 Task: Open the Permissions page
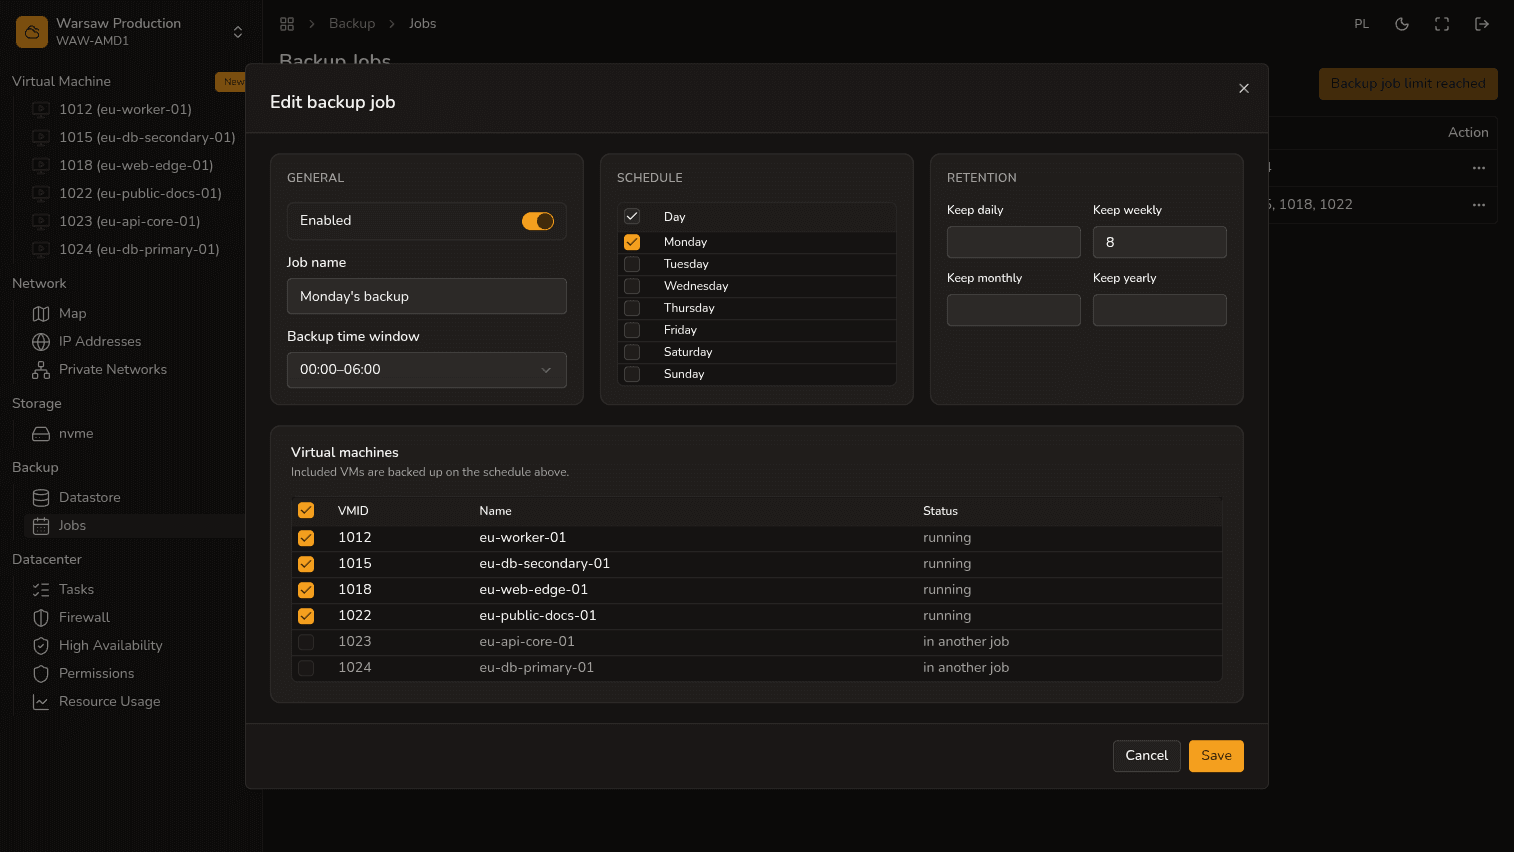(96, 673)
